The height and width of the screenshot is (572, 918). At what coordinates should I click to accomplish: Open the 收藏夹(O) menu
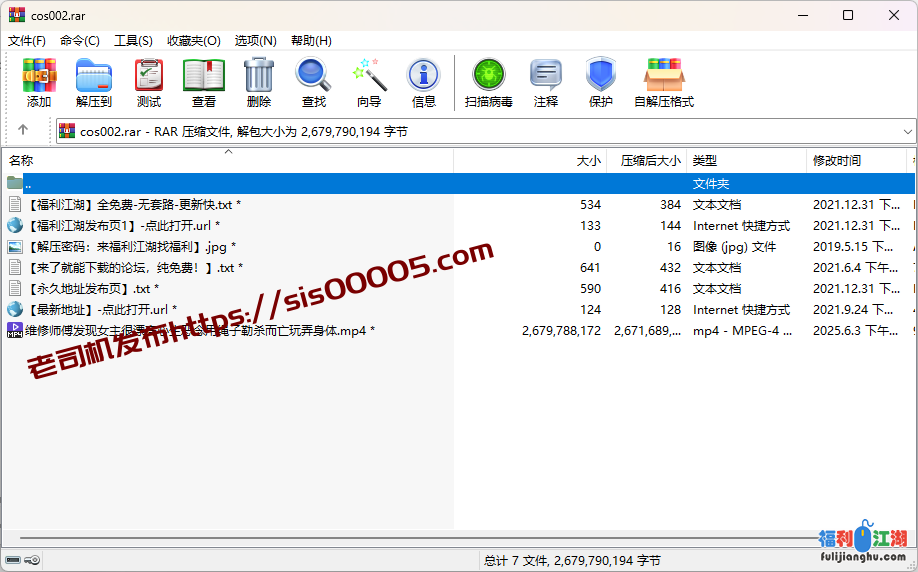pyautogui.click(x=194, y=40)
